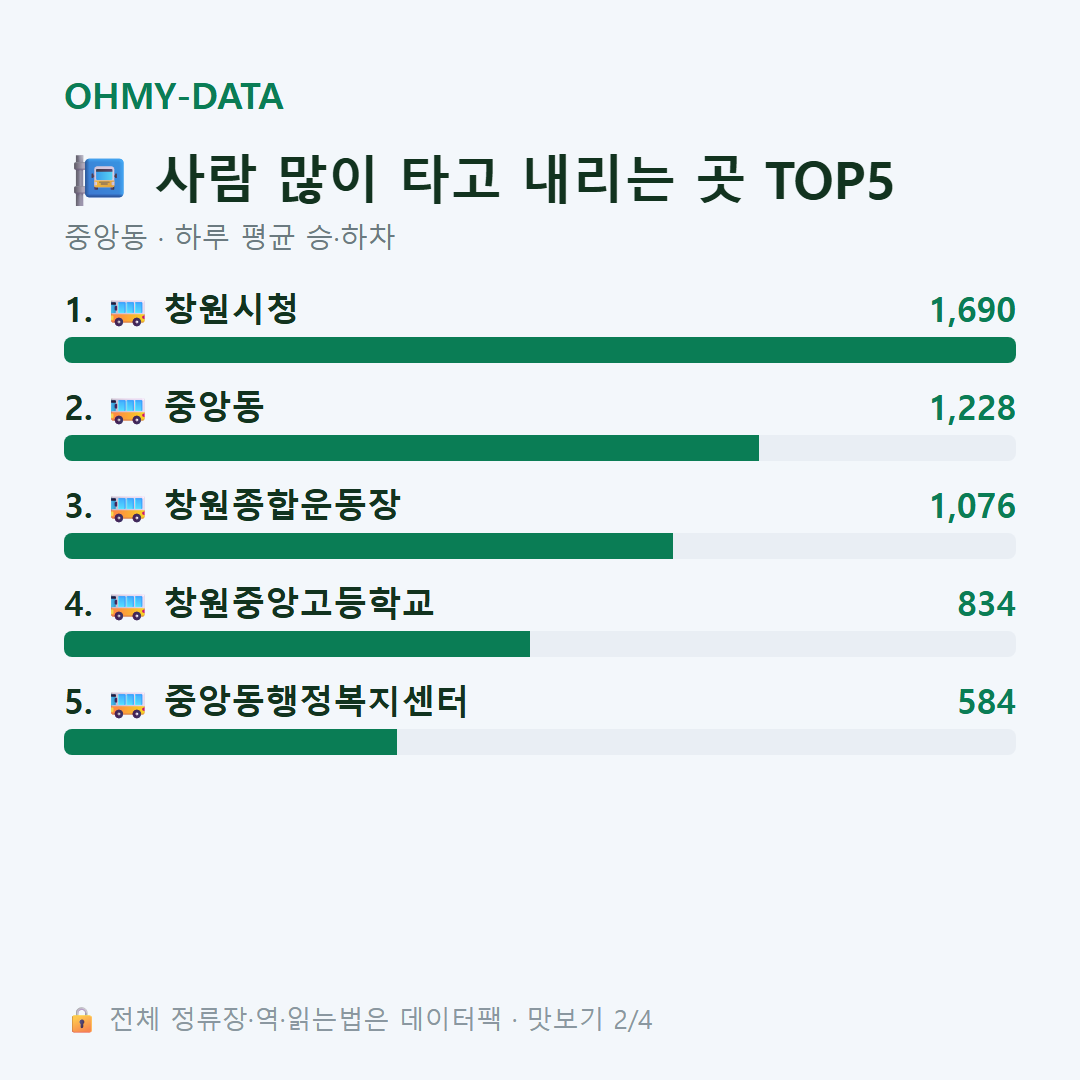Open the OHMY-DATA brand label
Screen dimensions: 1080x1080
coord(174,96)
